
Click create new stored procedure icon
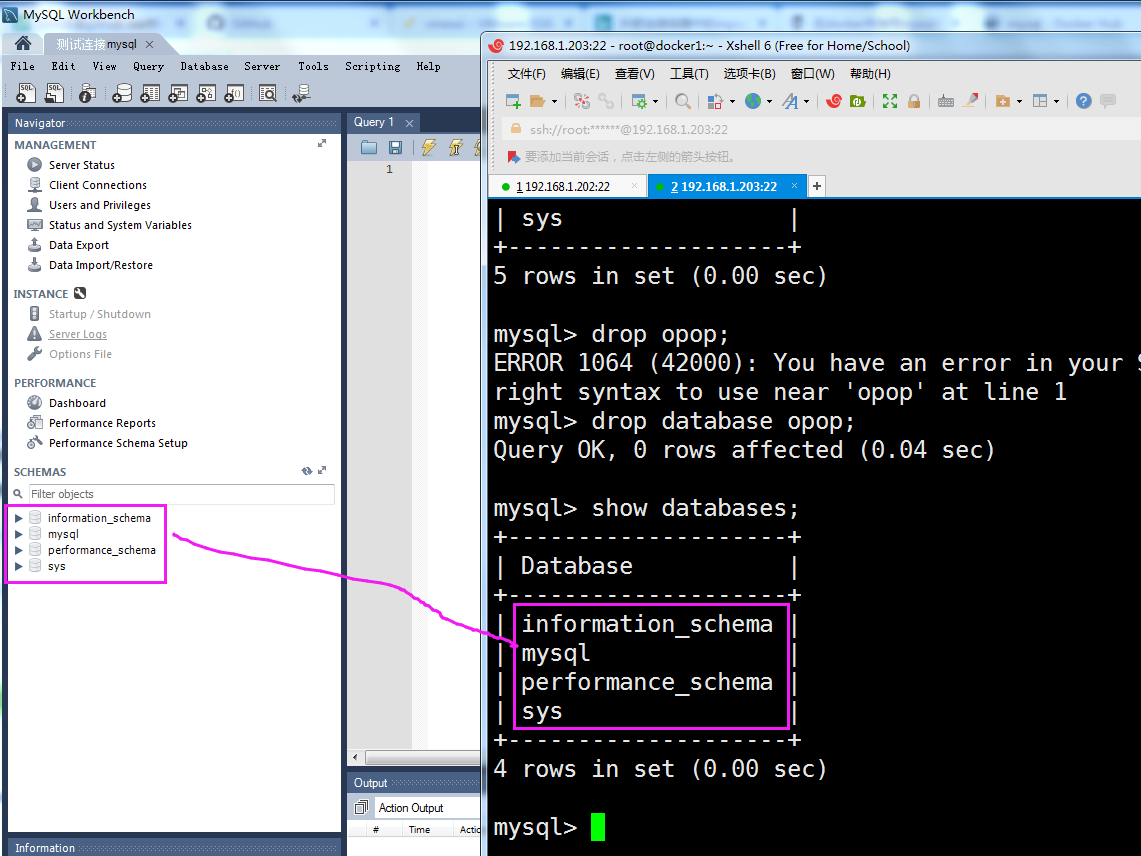point(206,92)
